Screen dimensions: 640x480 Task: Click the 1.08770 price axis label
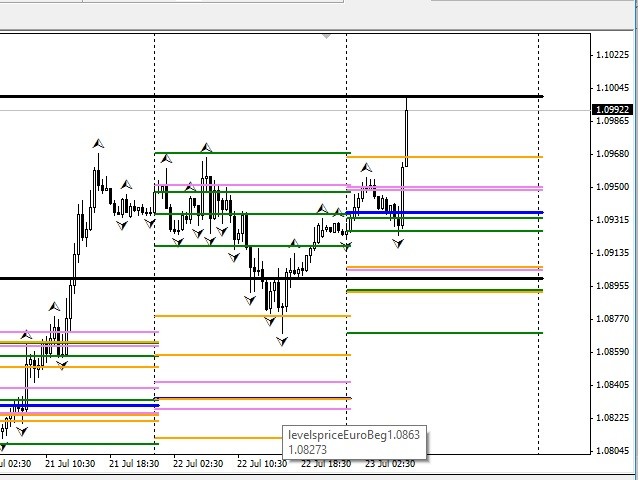(x=612, y=319)
